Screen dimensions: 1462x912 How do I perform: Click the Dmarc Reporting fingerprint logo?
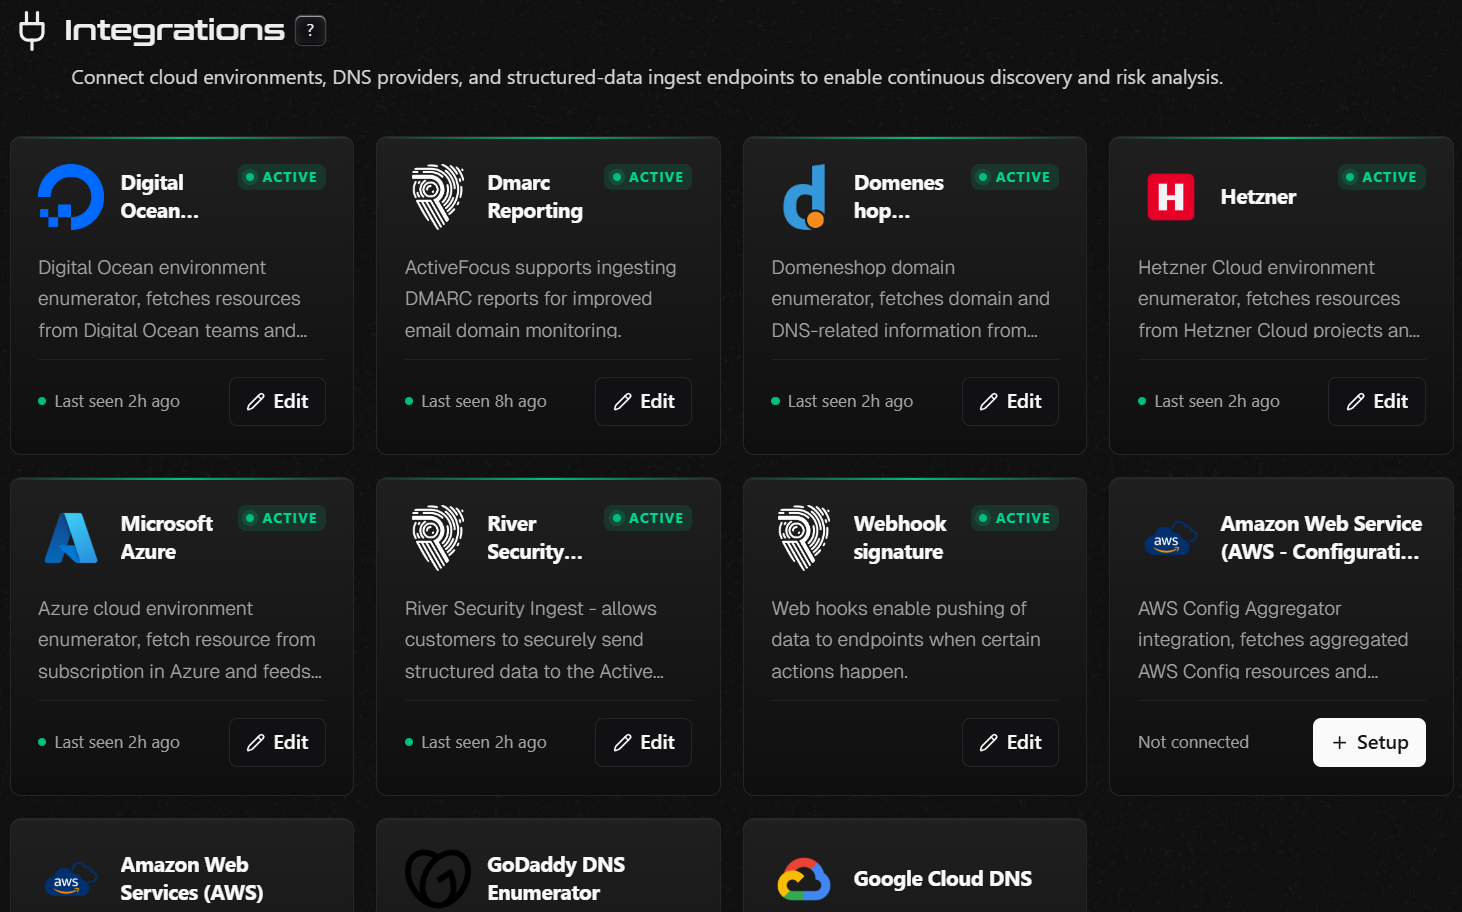438,197
